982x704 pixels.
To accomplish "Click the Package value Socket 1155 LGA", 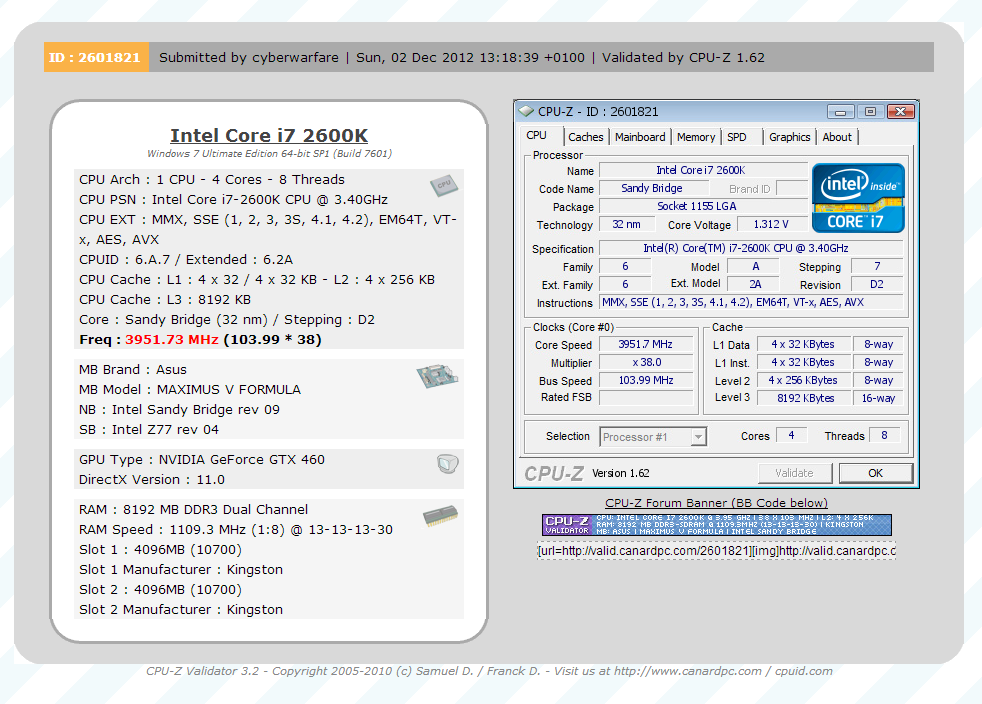I will coord(703,206).
